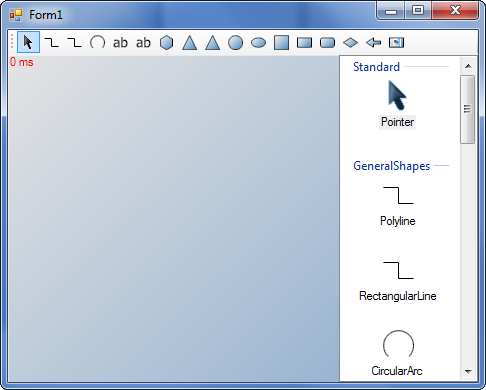
Task: Select the first 'ab' text tool
Action: [x=120, y=43]
